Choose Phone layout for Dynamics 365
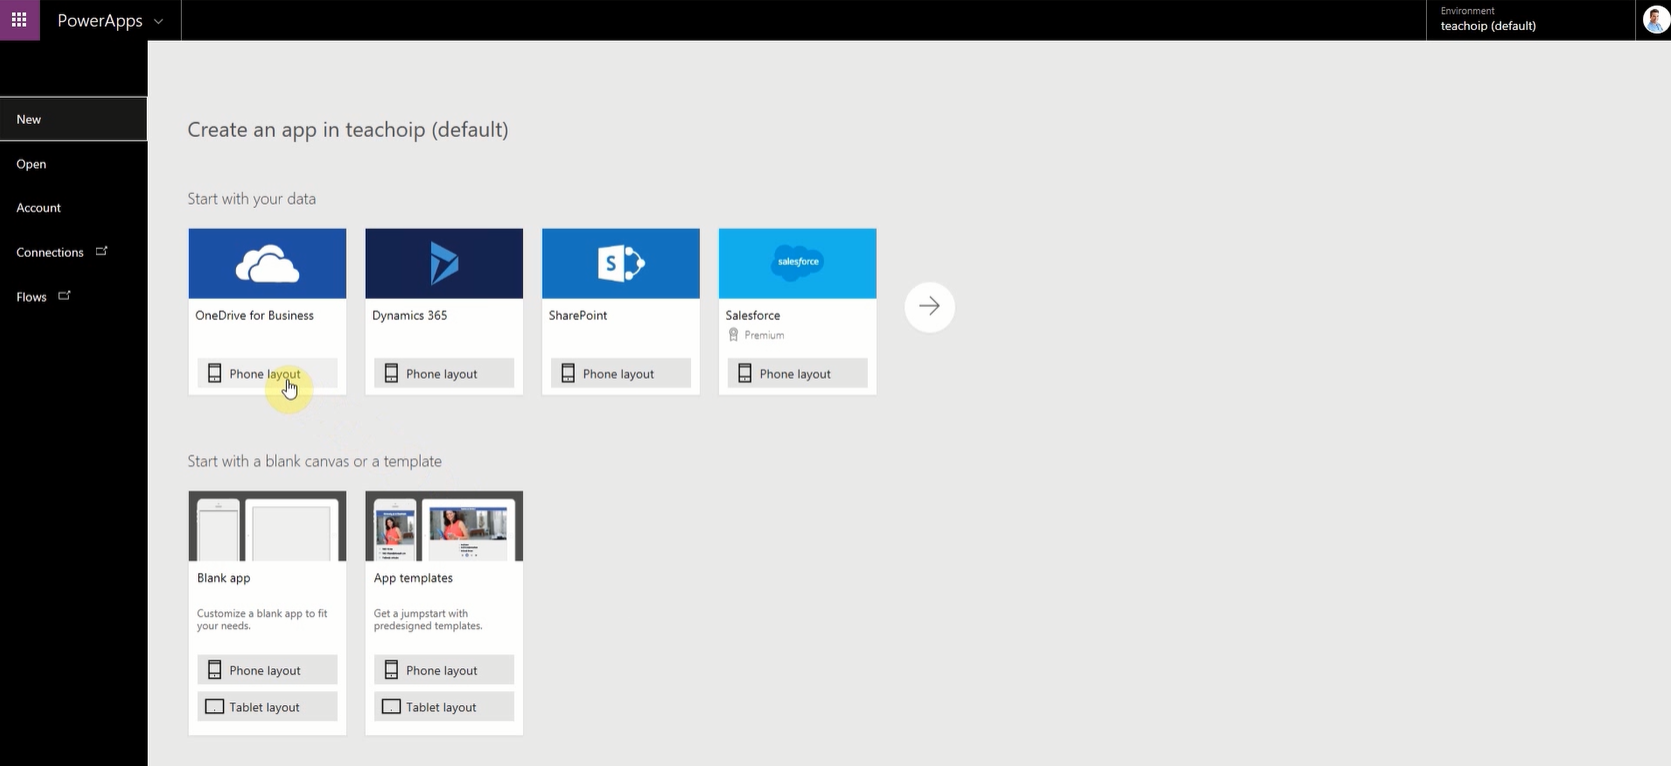 click(444, 373)
